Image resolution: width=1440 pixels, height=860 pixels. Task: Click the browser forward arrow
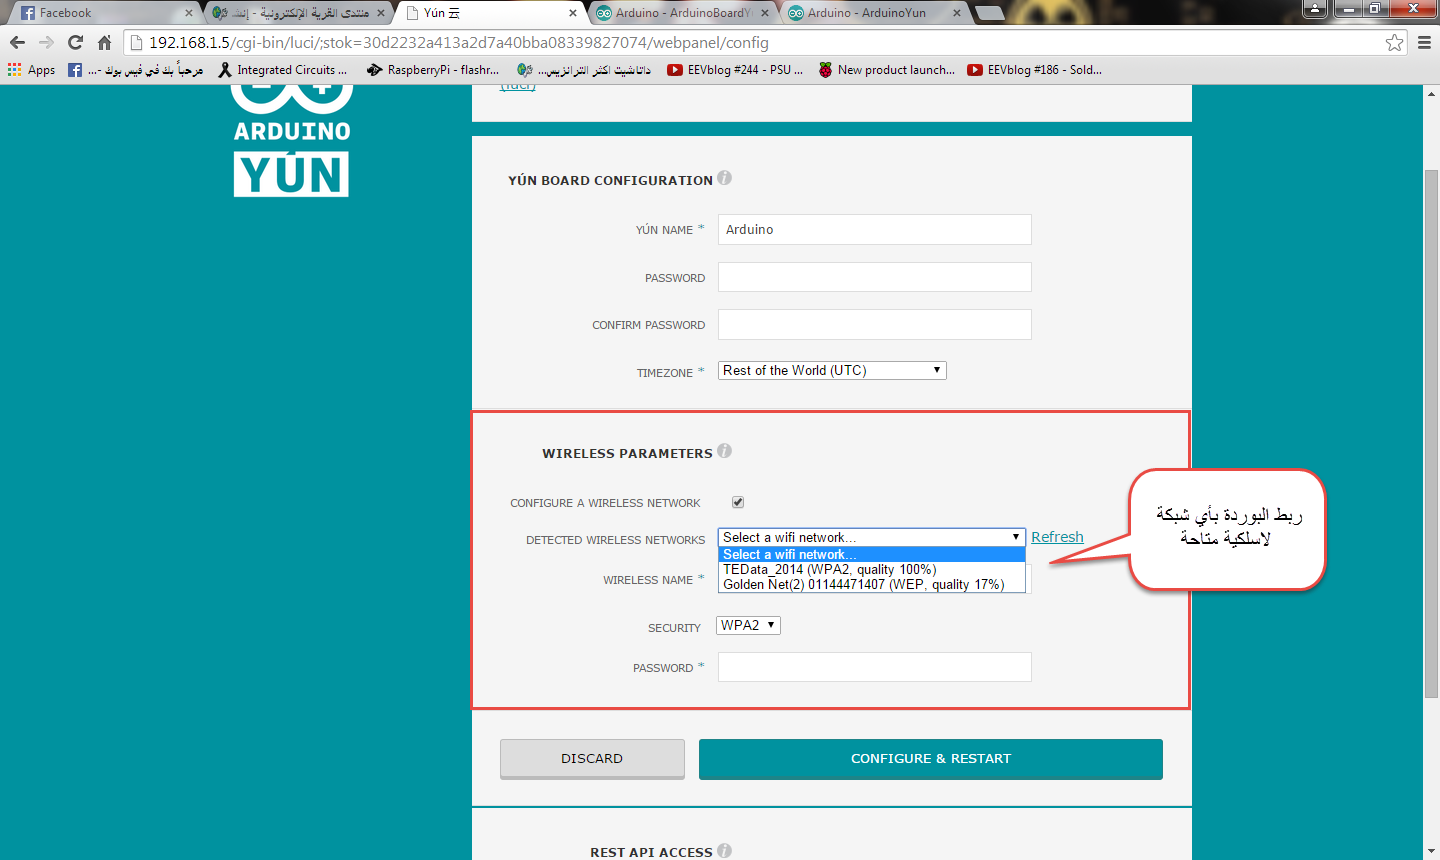click(46, 42)
